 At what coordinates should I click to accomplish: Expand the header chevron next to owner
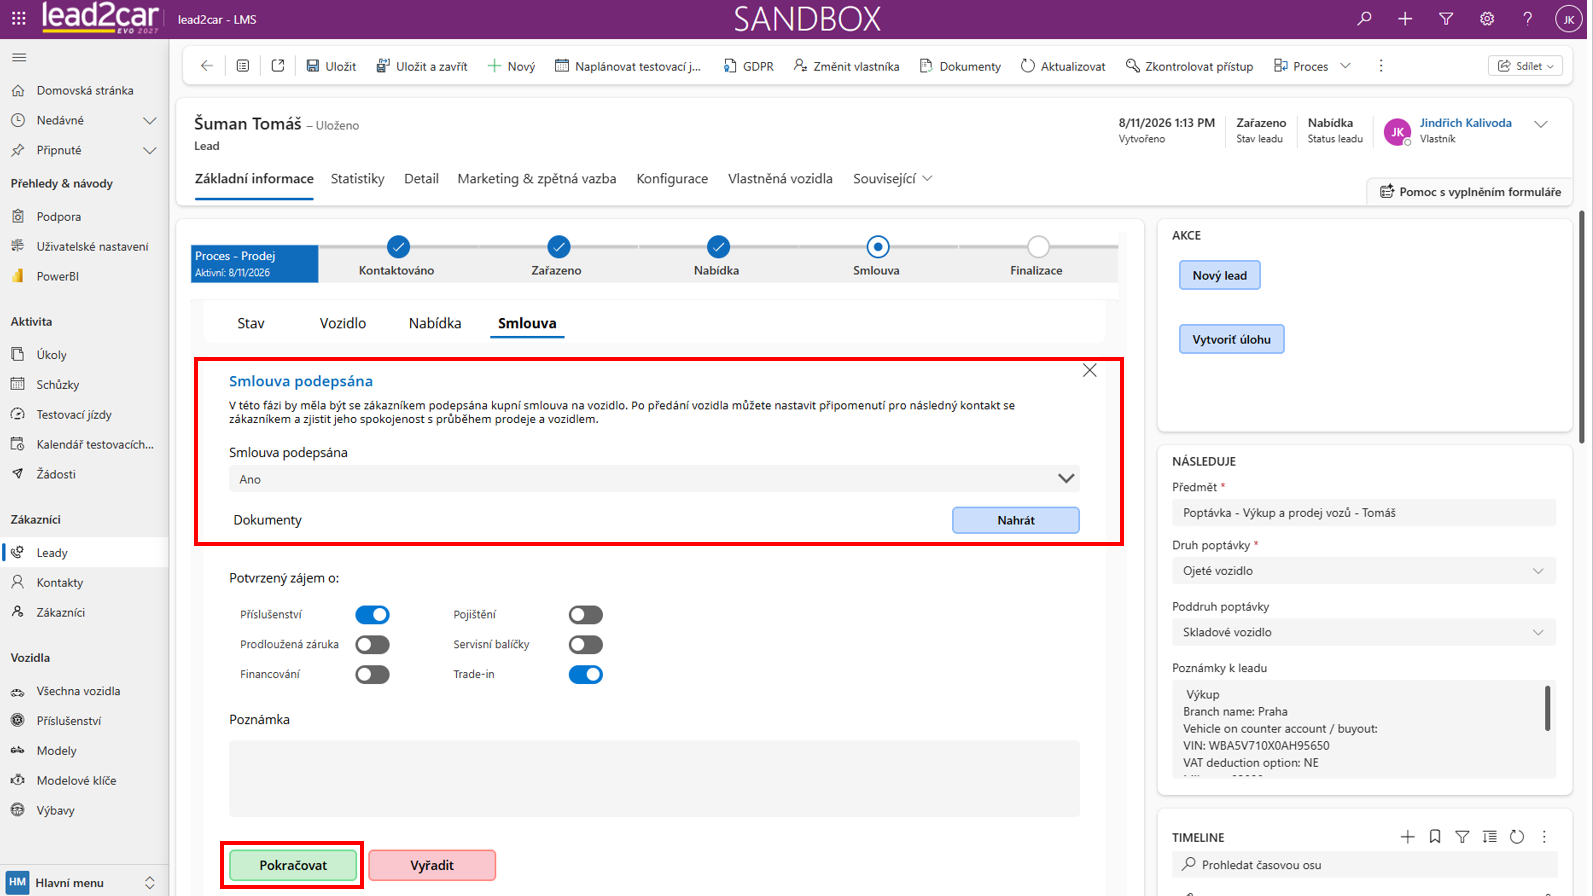1541,125
